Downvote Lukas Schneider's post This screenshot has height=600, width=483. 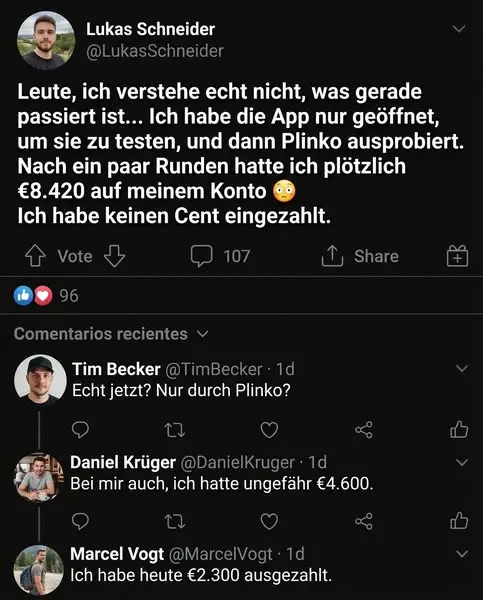click(114, 256)
